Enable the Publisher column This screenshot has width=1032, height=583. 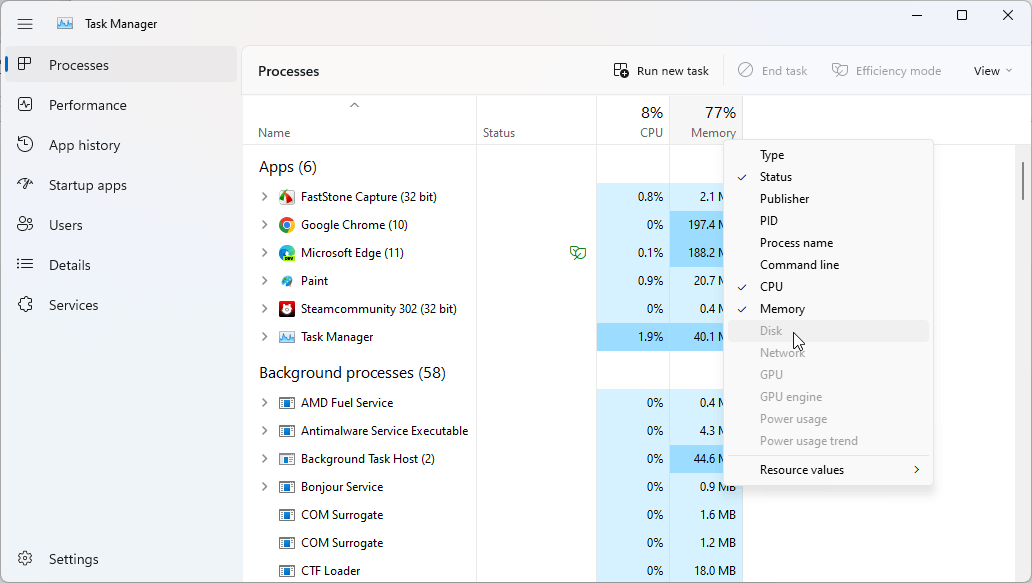pos(829,199)
